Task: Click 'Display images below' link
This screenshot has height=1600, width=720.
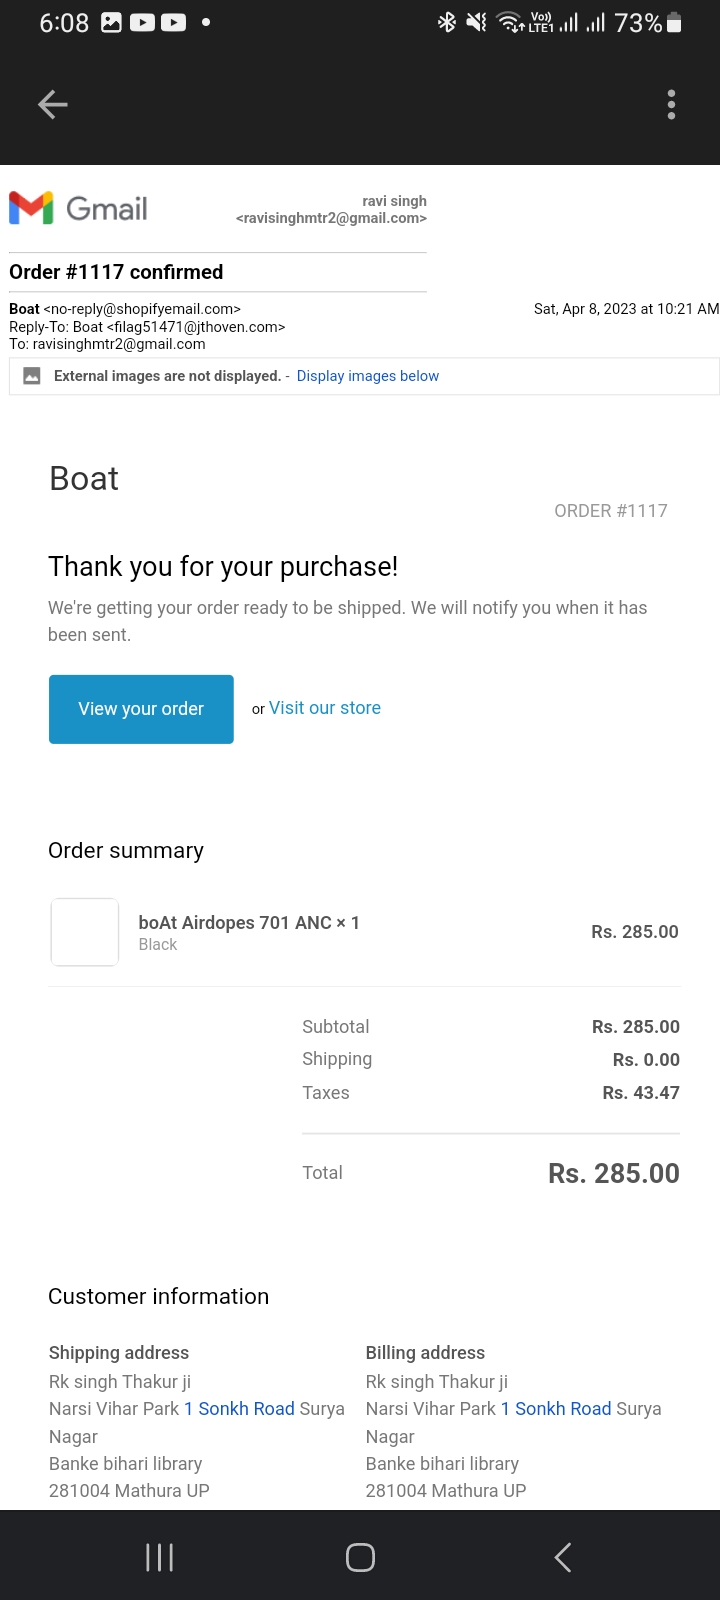Action: point(367,376)
